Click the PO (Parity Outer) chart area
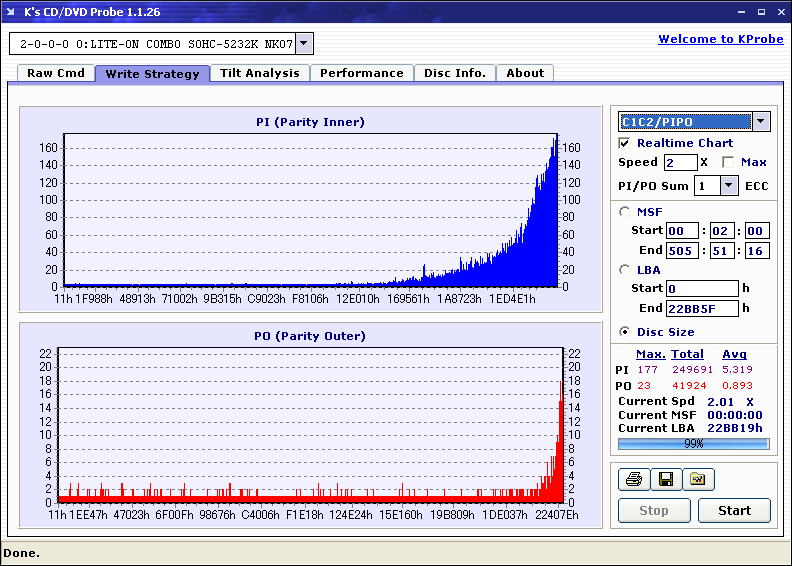 tap(311, 425)
